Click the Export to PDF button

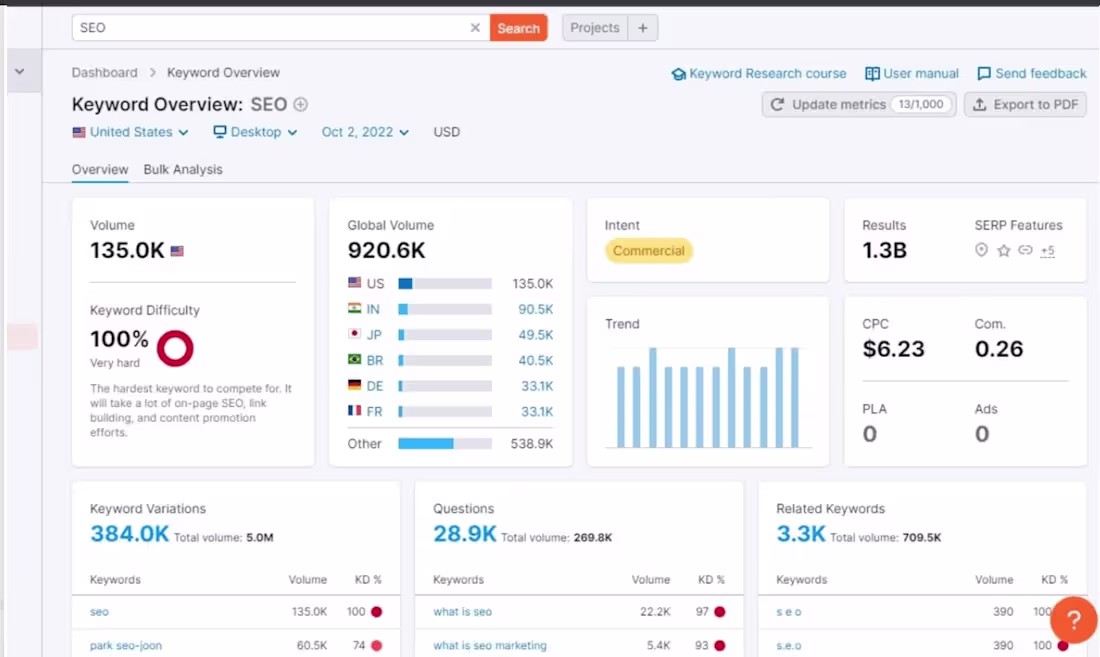[1026, 104]
